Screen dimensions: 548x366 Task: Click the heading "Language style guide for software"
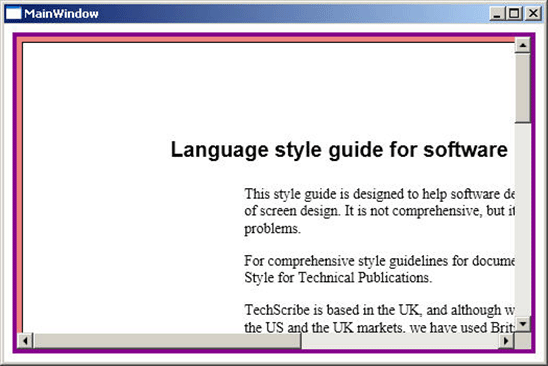(x=339, y=150)
